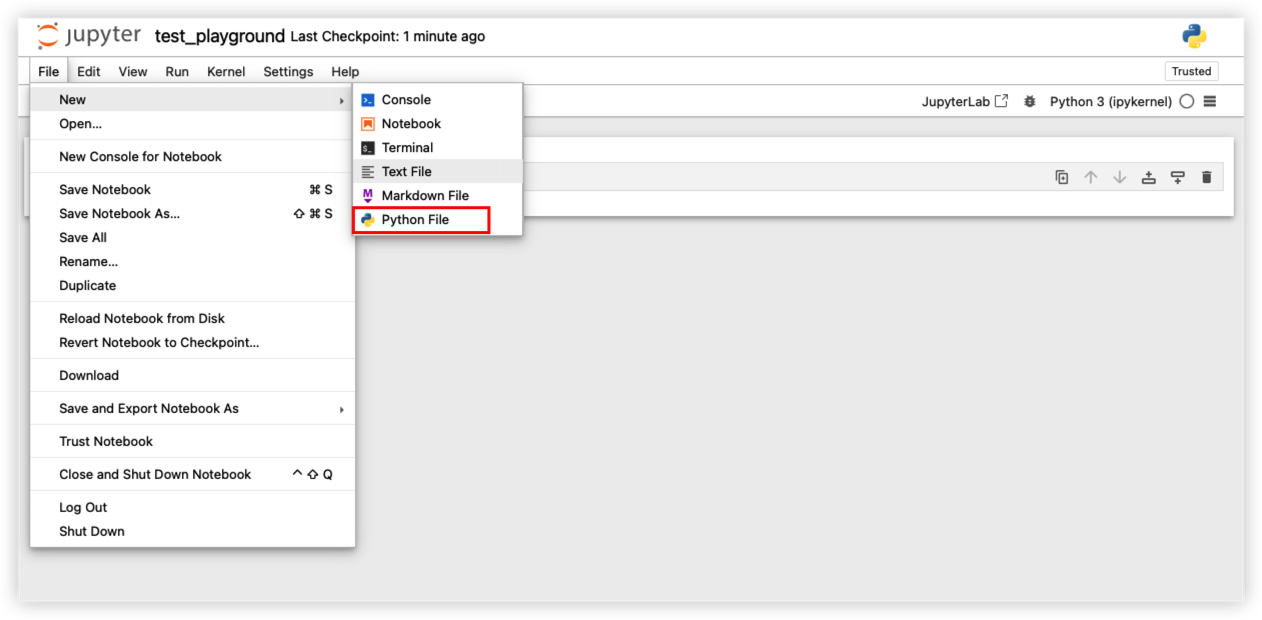Move the cell up with arrow icon
The image size is (1262, 620).
1091,177
